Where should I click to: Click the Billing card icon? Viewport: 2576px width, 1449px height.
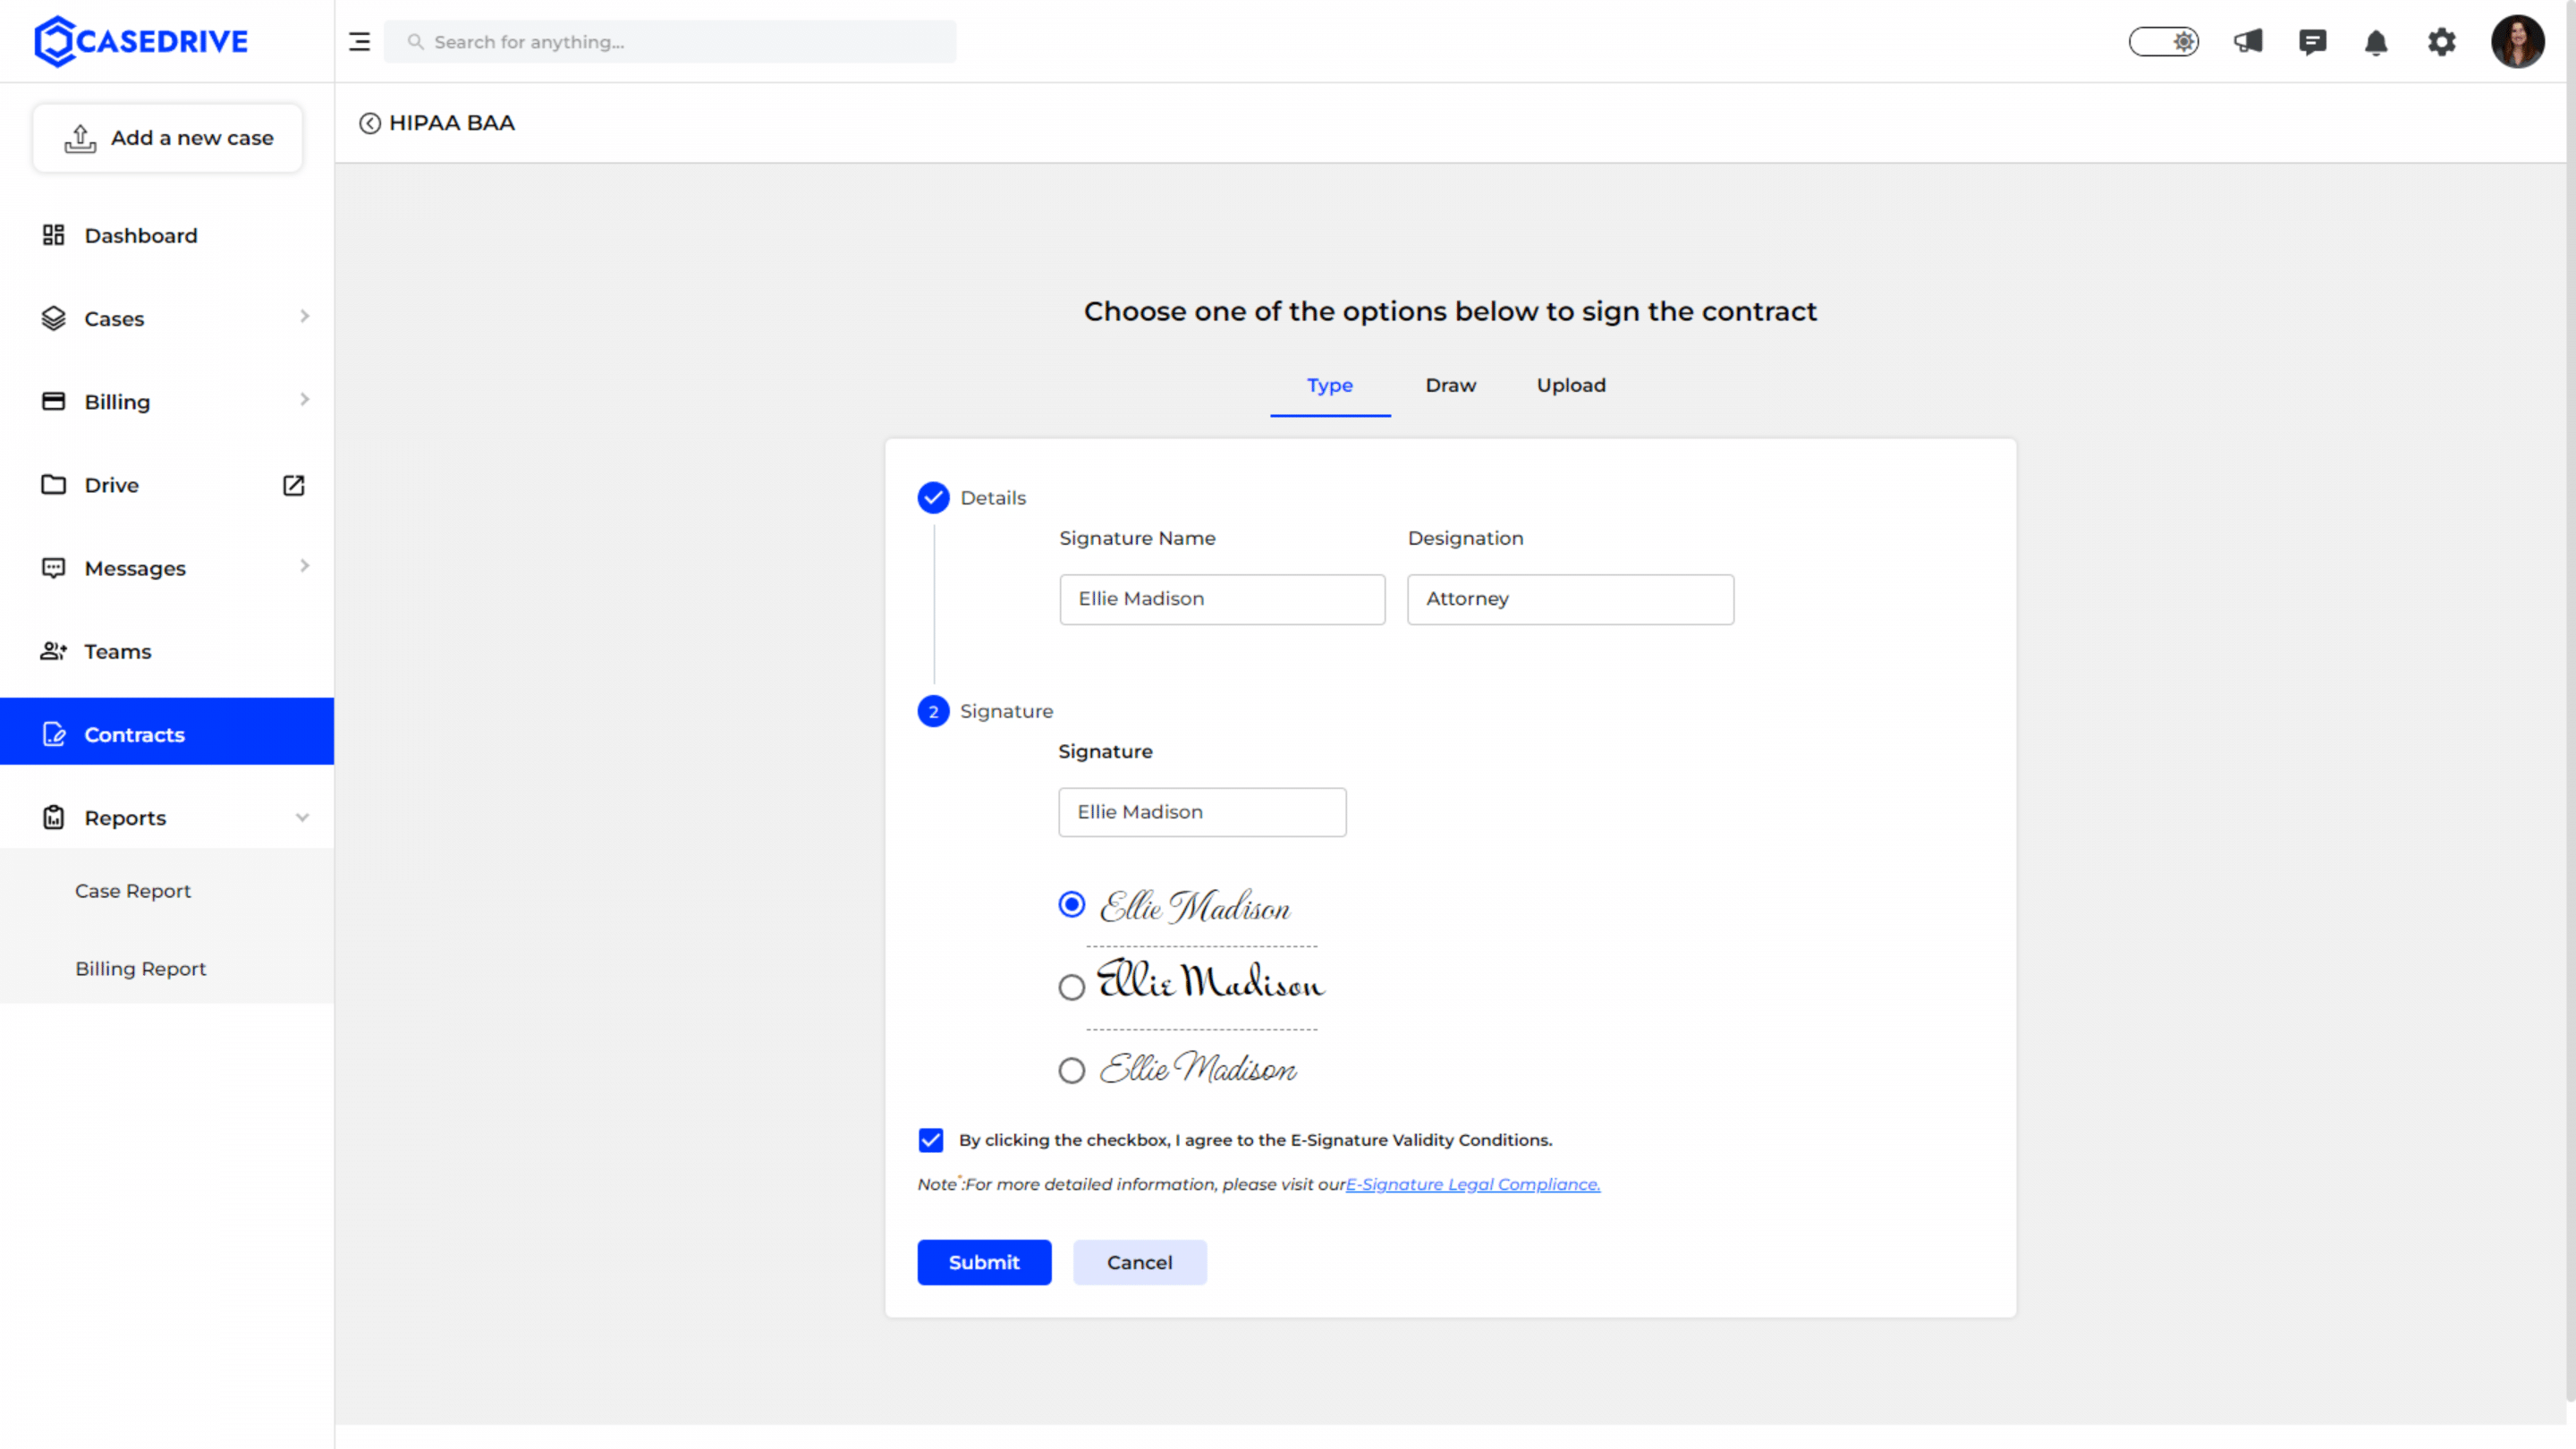pos(53,401)
